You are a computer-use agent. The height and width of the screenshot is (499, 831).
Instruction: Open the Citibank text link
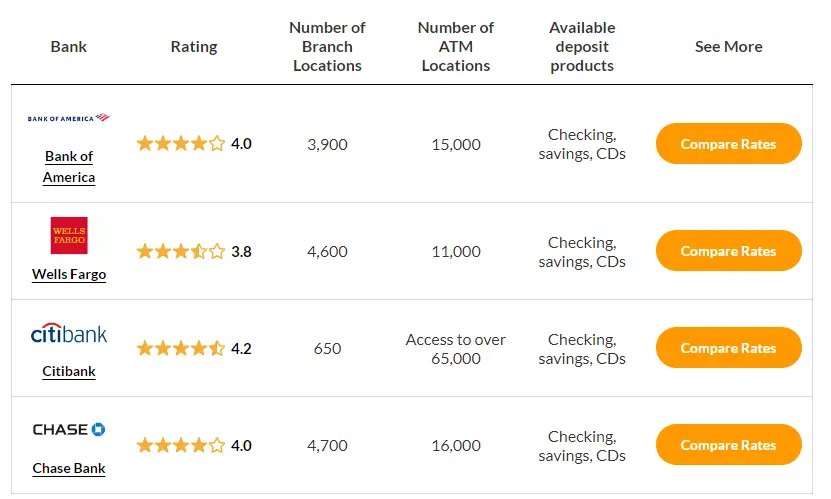(69, 371)
